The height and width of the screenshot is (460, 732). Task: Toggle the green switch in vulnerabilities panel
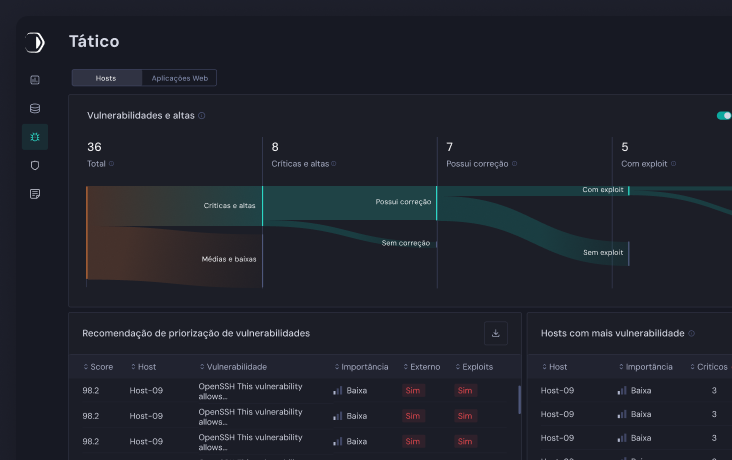pyautogui.click(x=724, y=116)
